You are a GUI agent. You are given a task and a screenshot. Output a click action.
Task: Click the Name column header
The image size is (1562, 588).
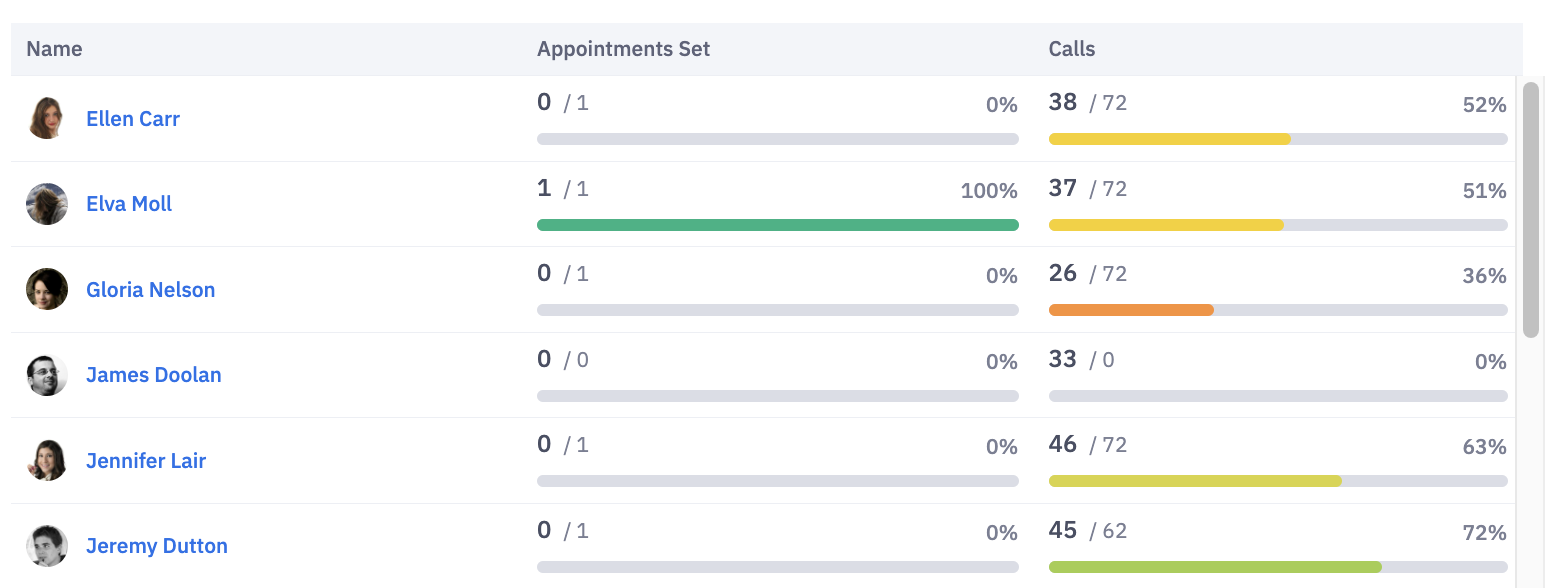click(x=54, y=49)
